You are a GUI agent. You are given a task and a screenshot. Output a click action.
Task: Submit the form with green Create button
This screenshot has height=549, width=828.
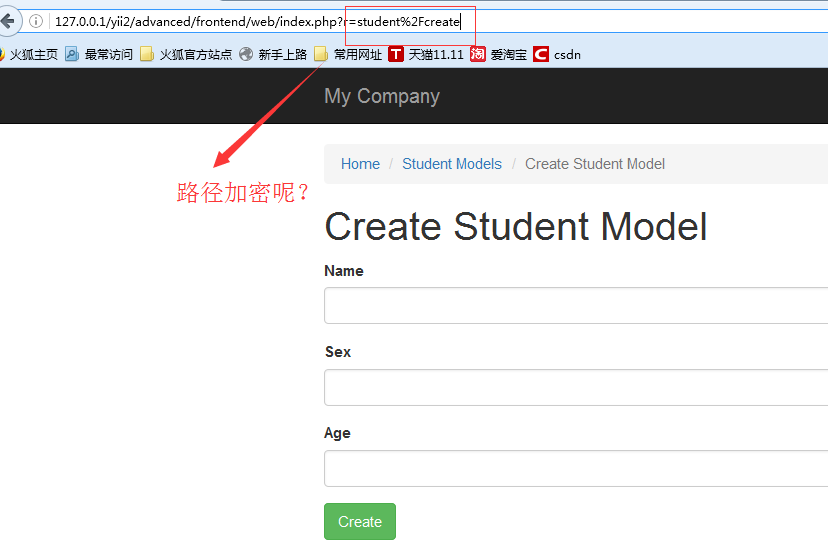point(360,522)
